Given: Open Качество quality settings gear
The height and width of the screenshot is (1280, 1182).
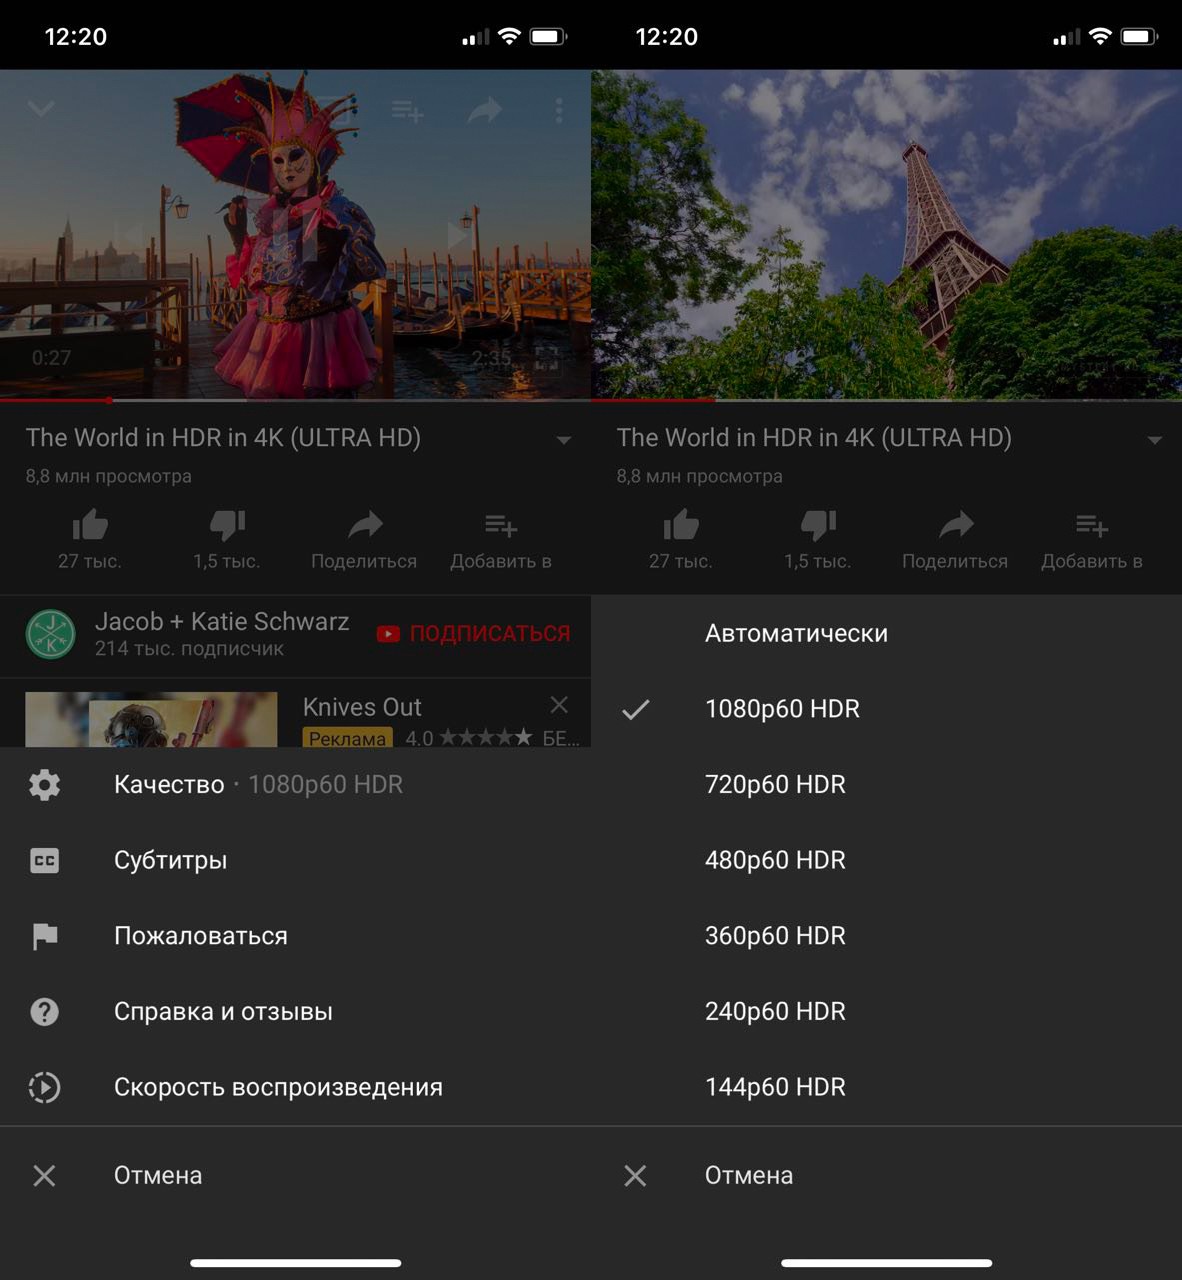Looking at the screenshot, I should (45, 785).
